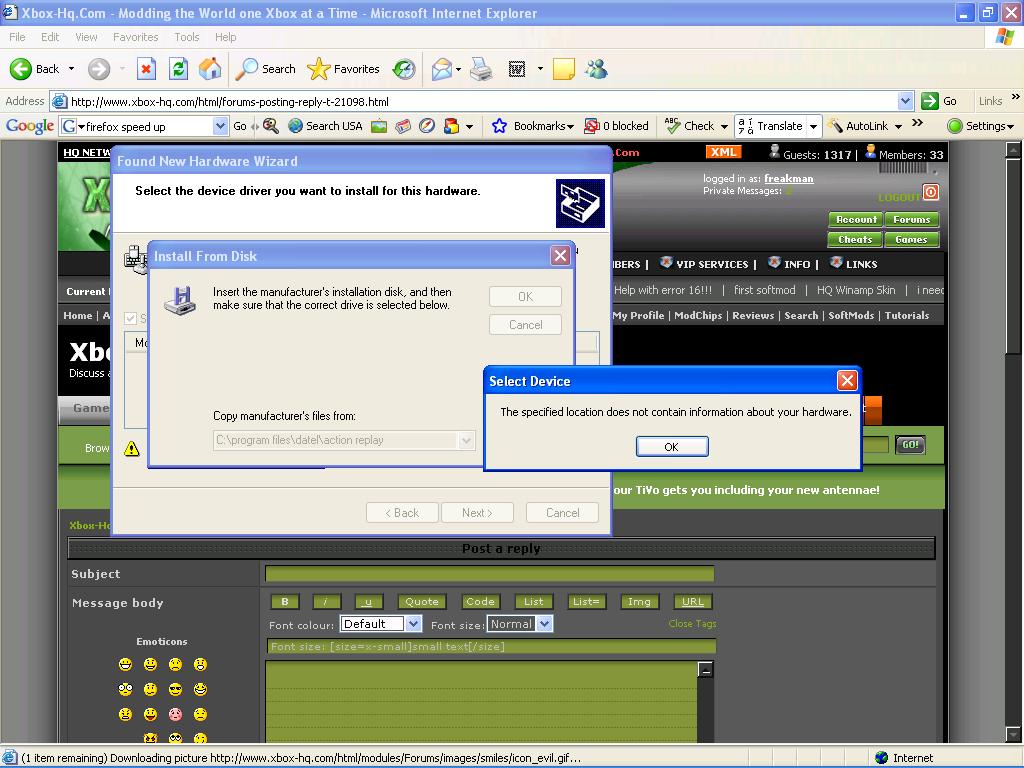This screenshot has height=768, width=1024.
Task: Click the freakman username link
Action: [788, 179]
